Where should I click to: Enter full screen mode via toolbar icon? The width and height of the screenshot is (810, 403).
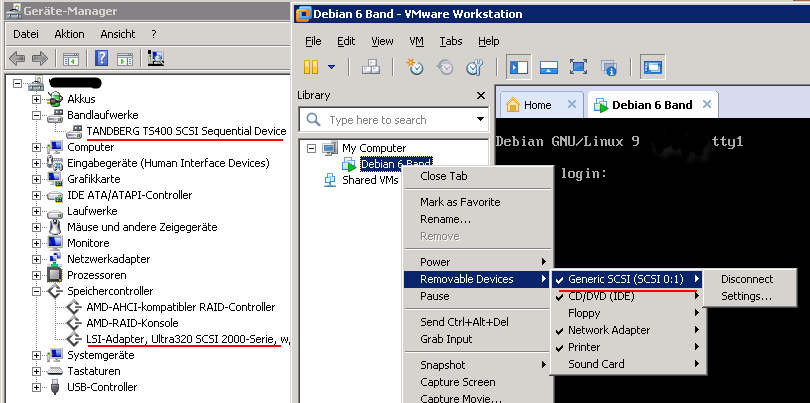click(x=578, y=67)
